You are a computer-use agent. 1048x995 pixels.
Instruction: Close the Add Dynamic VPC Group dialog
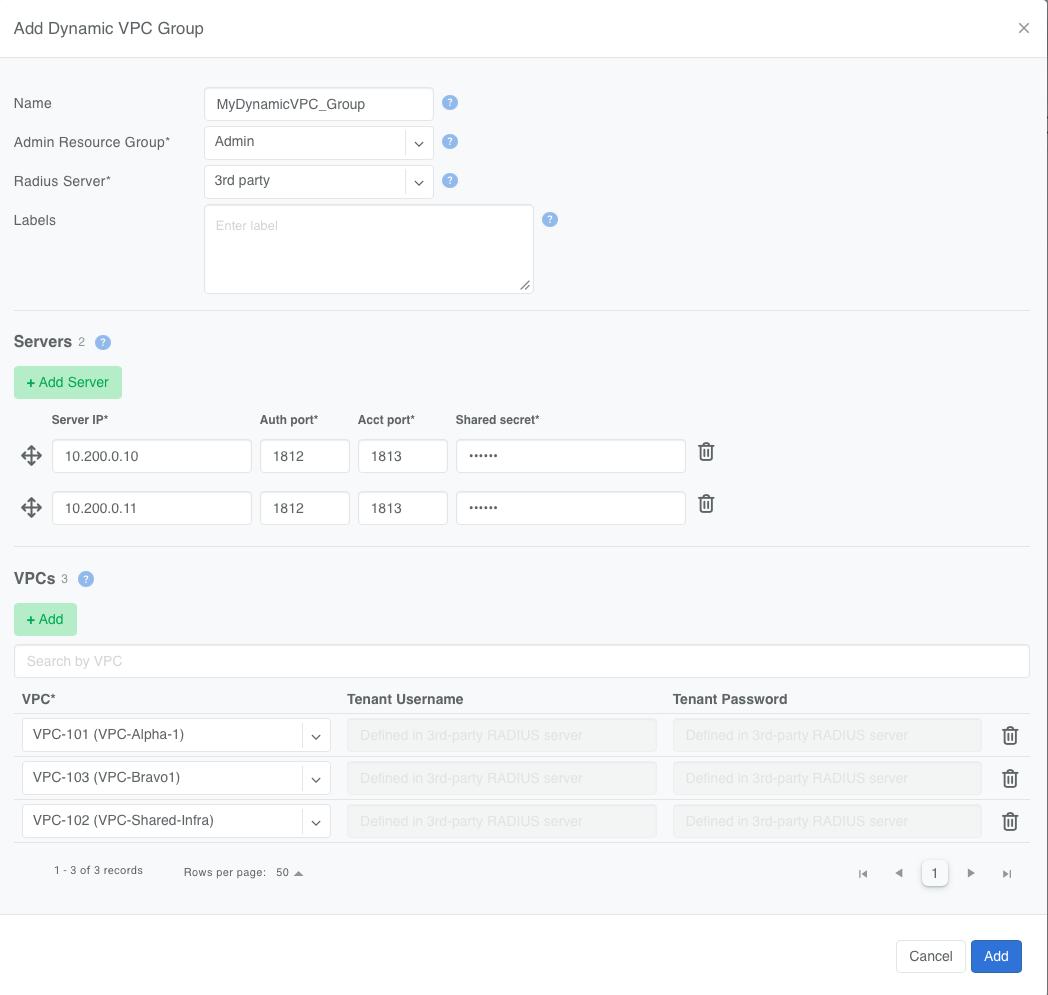pyautogui.click(x=1023, y=28)
